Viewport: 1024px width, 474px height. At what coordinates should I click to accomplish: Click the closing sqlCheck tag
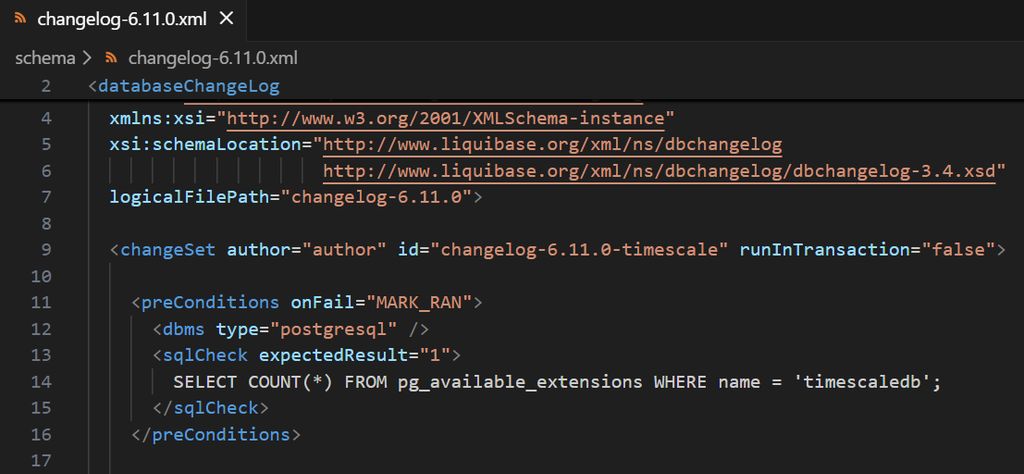(211, 408)
